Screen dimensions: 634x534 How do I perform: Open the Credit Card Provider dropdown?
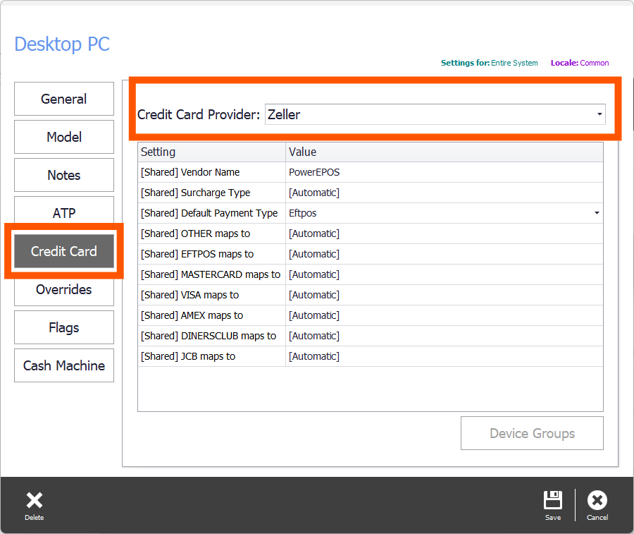[435, 114]
